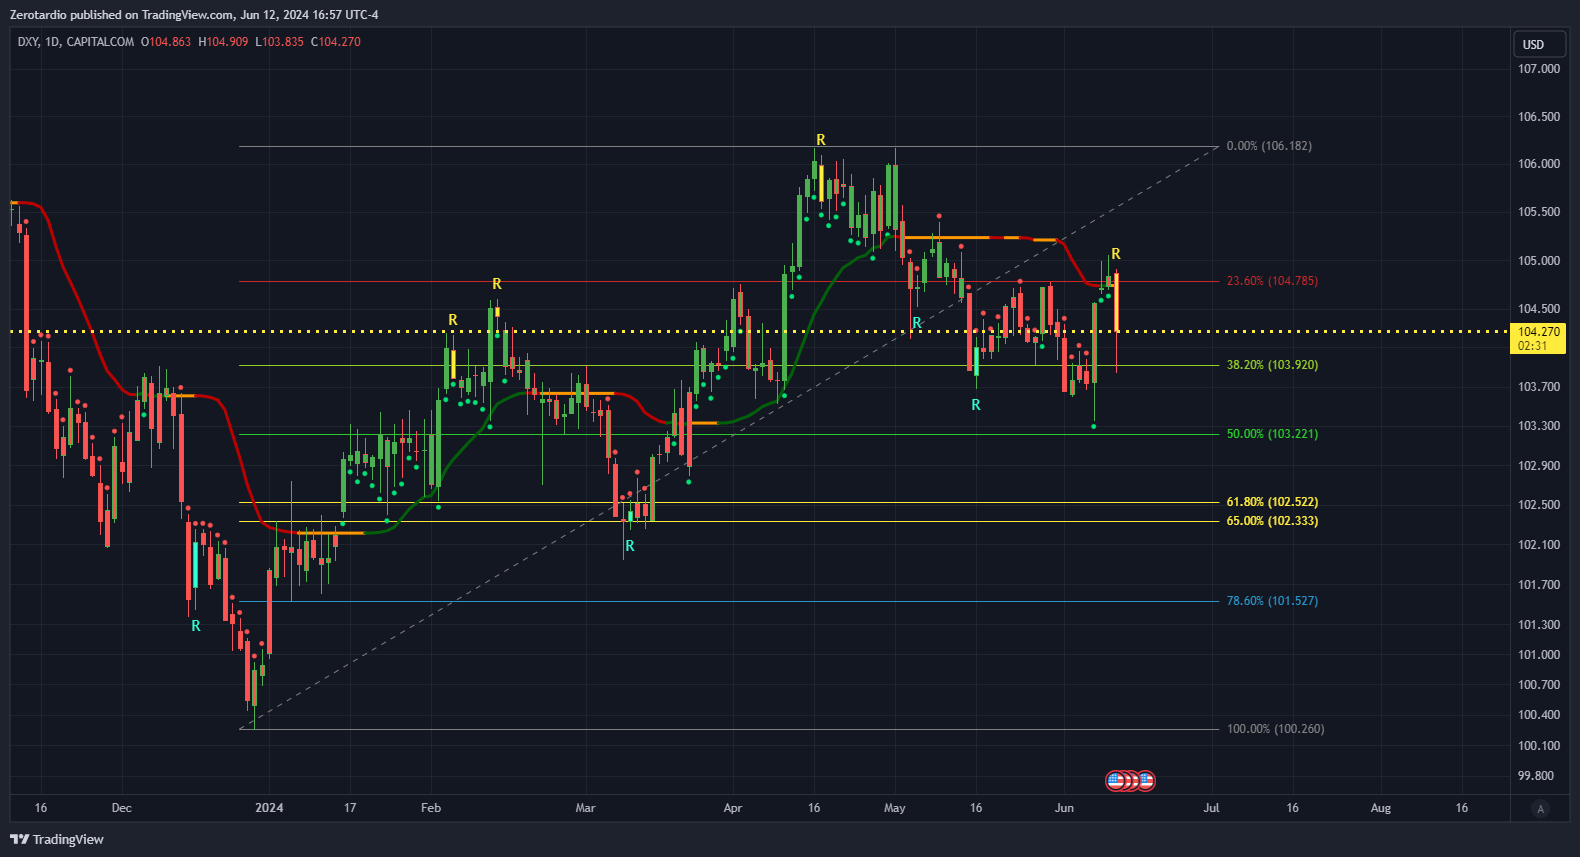1580x857 pixels.
Task: Select the 65.00% (102.333) Fibonacci label
Action: (x=1272, y=521)
